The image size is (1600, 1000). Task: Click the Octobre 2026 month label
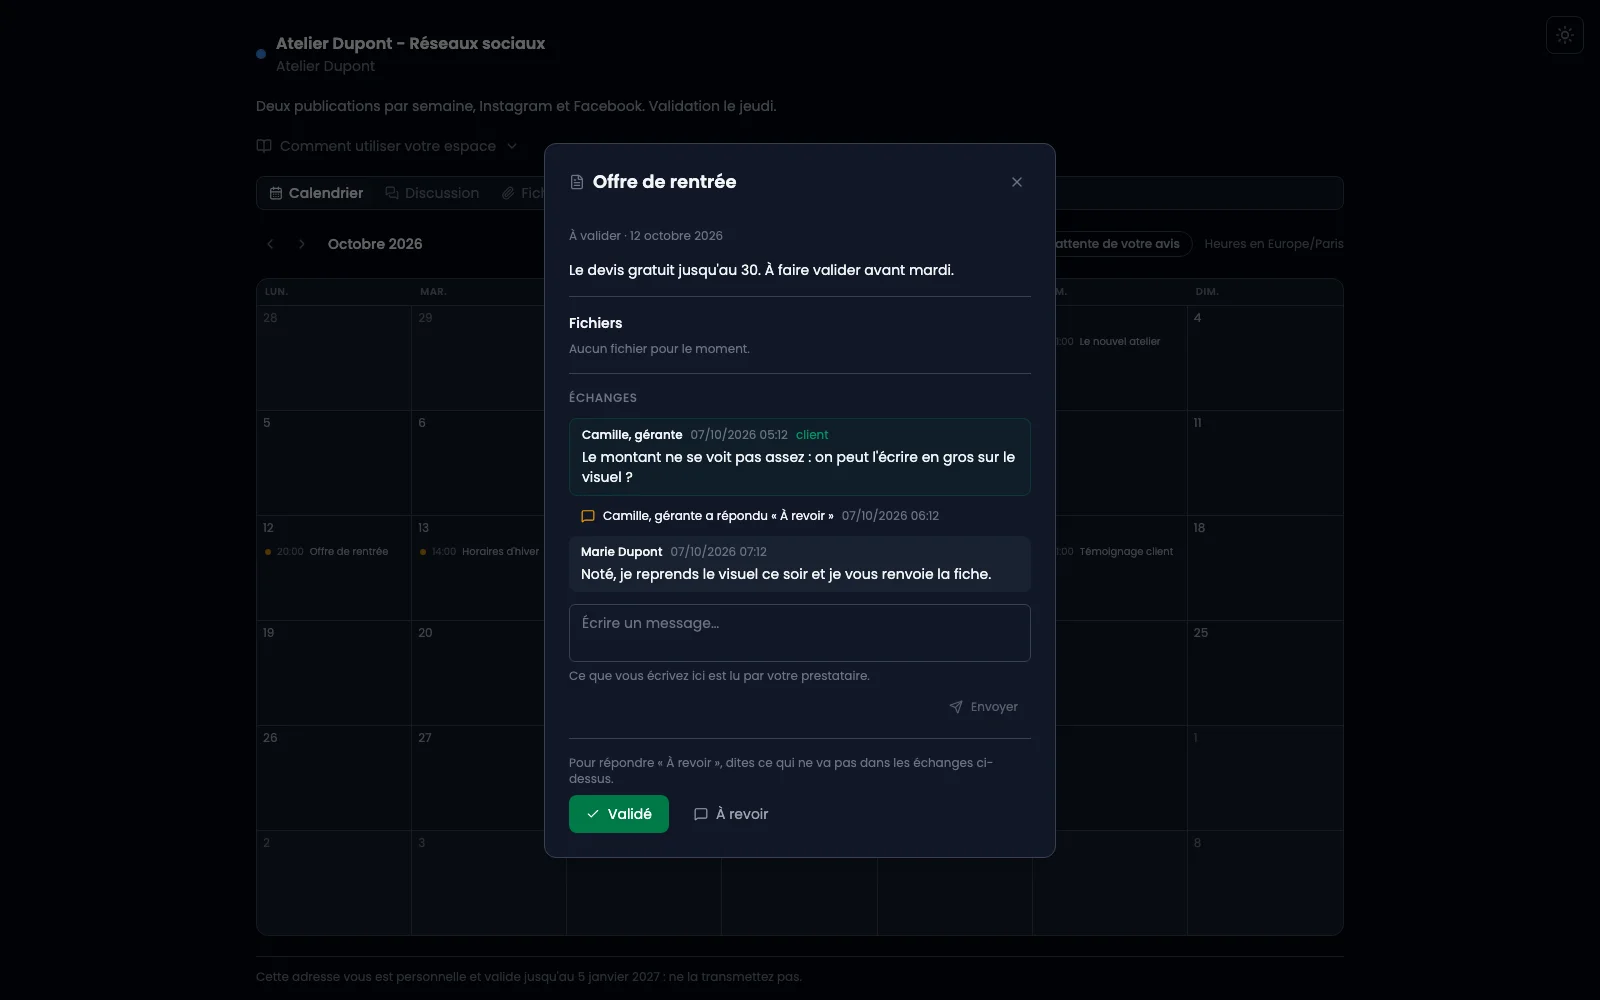[x=375, y=244]
